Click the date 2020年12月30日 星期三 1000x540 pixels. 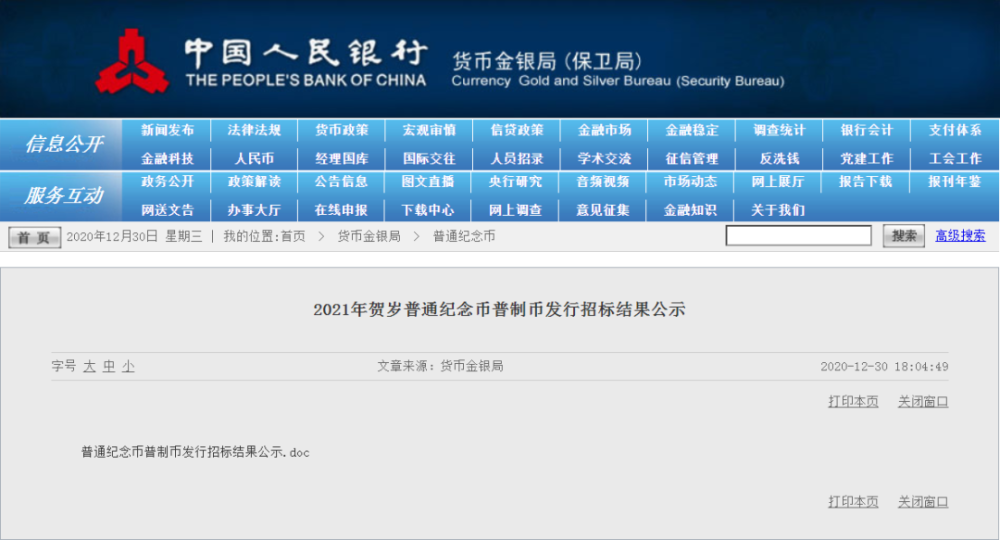134,237
